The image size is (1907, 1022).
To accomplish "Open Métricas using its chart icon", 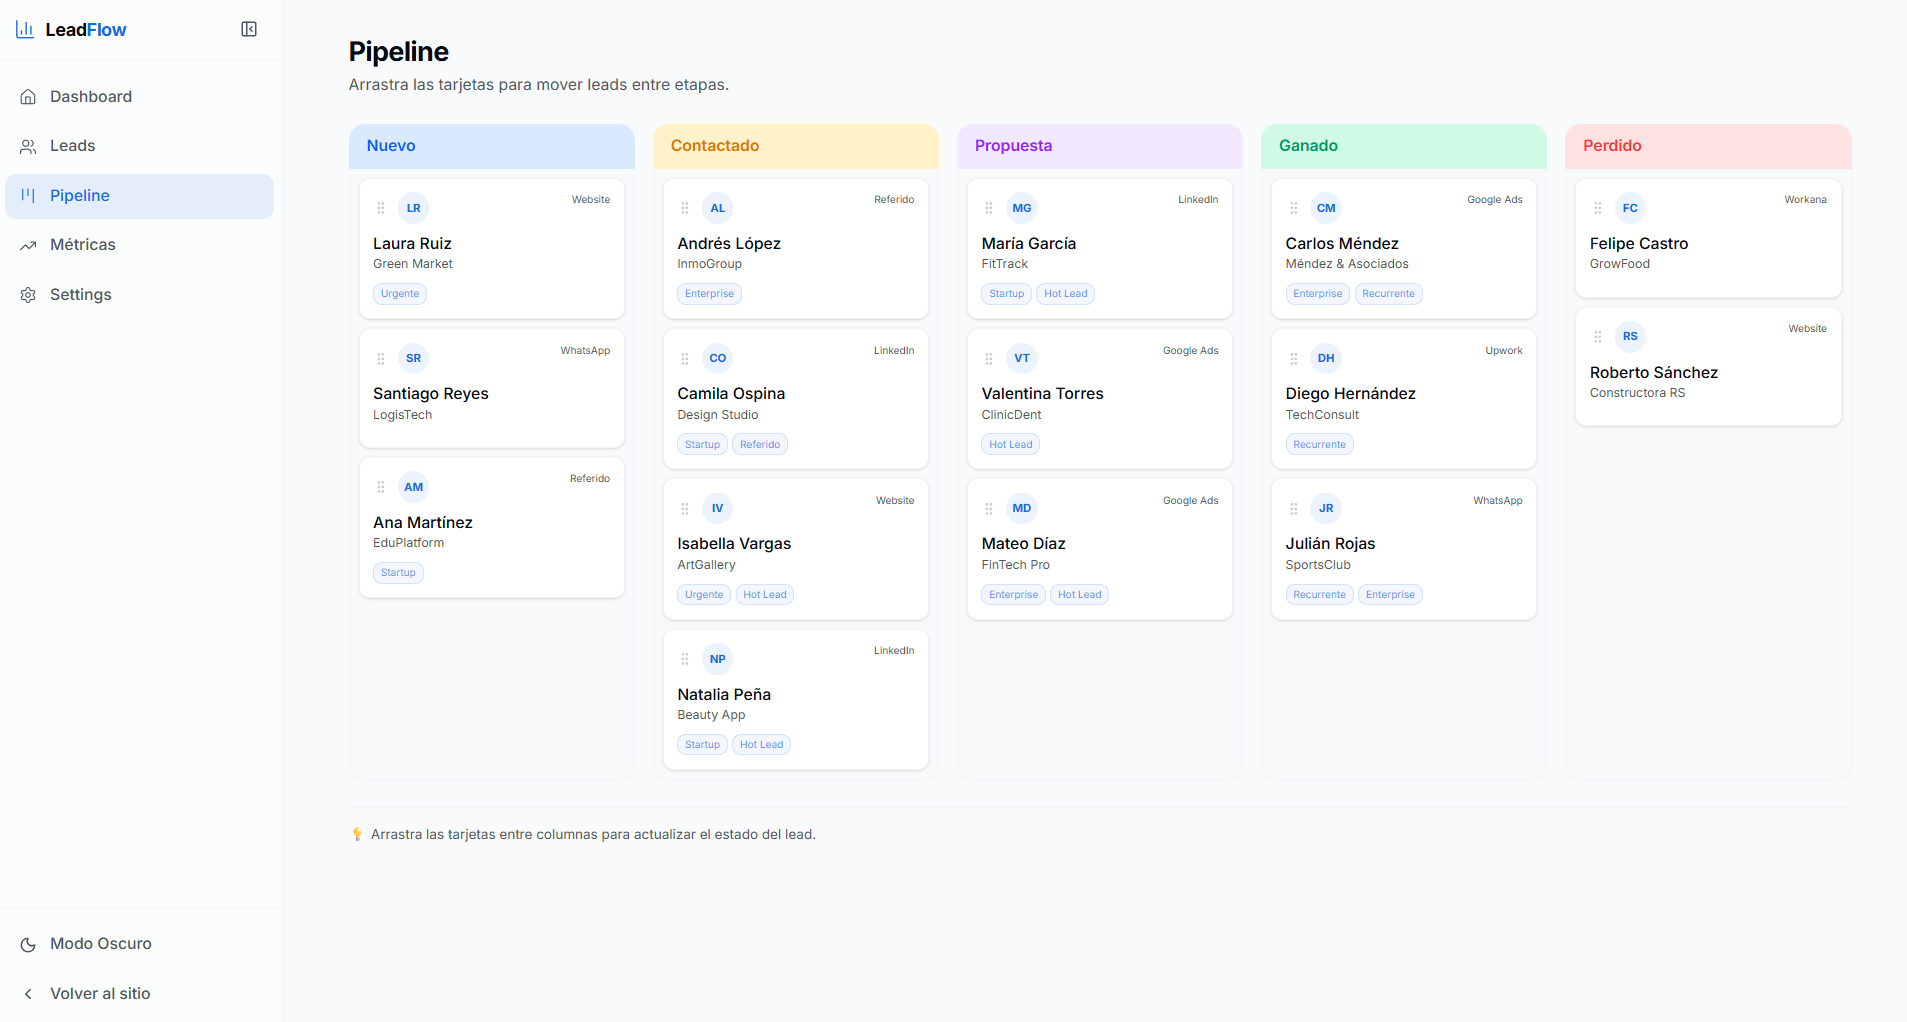I will [28, 245].
